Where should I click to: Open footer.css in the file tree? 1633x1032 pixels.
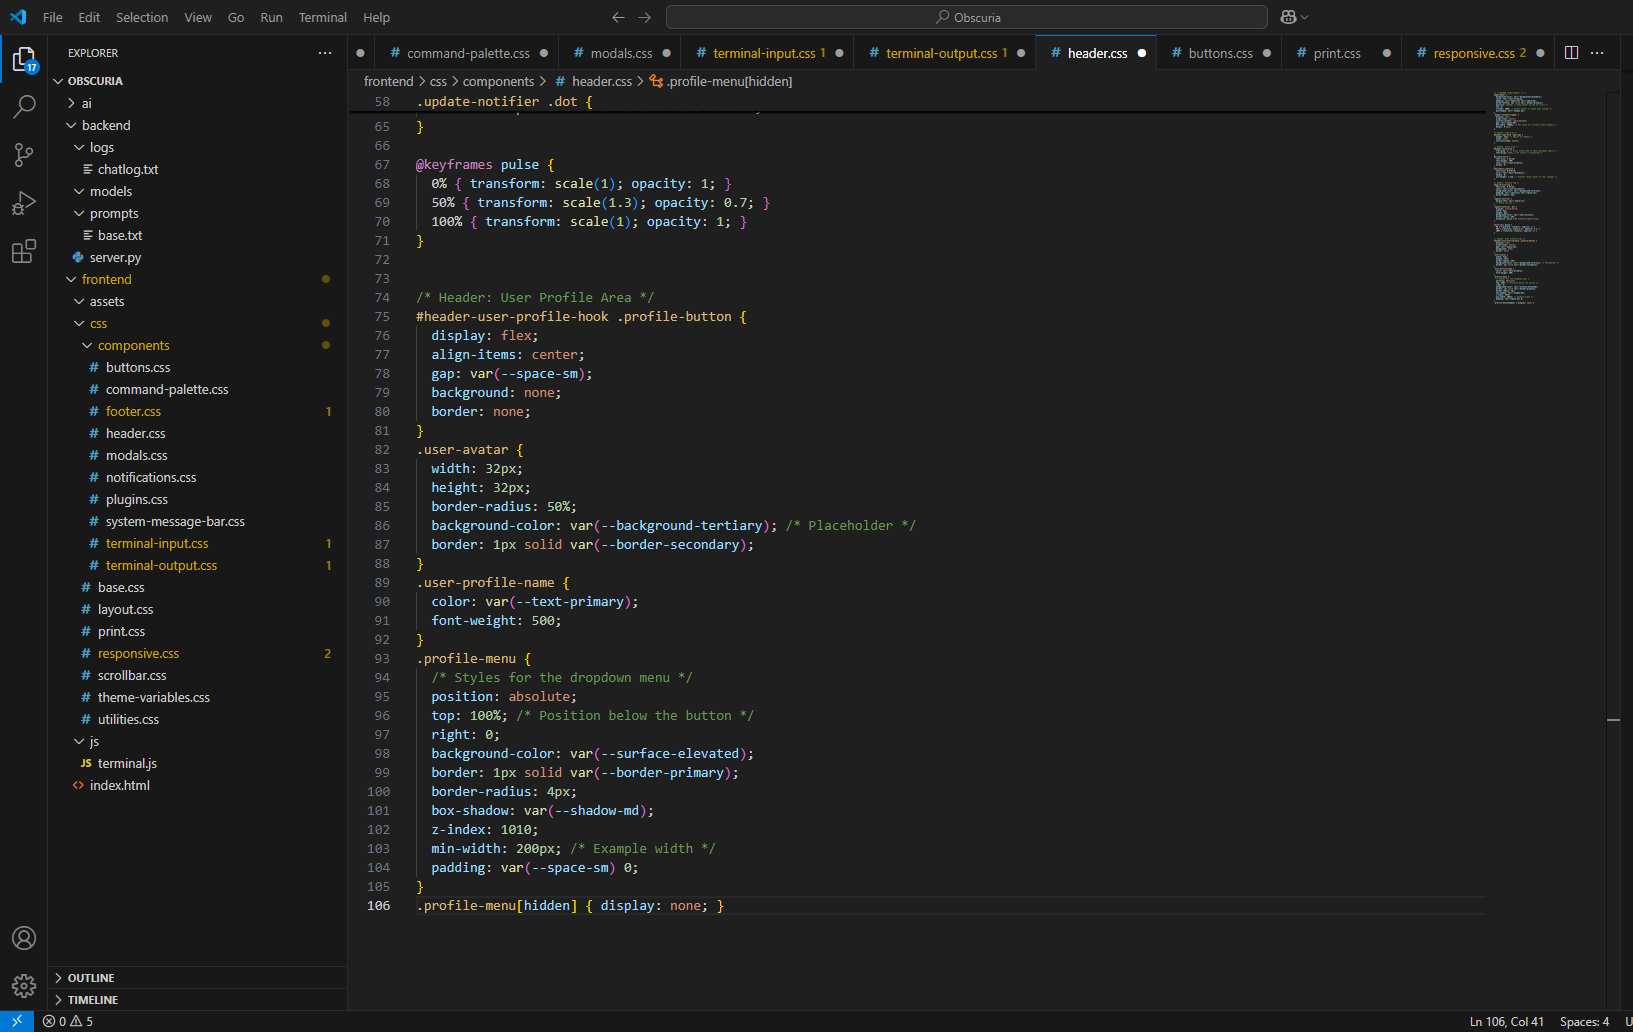(x=197, y=411)
